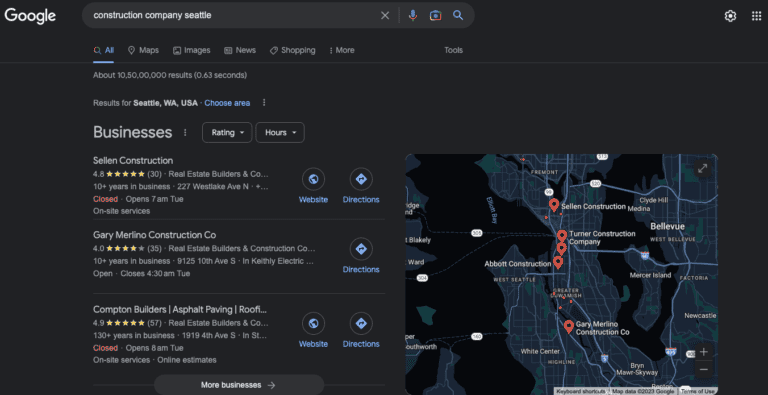Click Bellevue label on the map
The height and width of the screenshot is (395, 768).
pos(667,226)
